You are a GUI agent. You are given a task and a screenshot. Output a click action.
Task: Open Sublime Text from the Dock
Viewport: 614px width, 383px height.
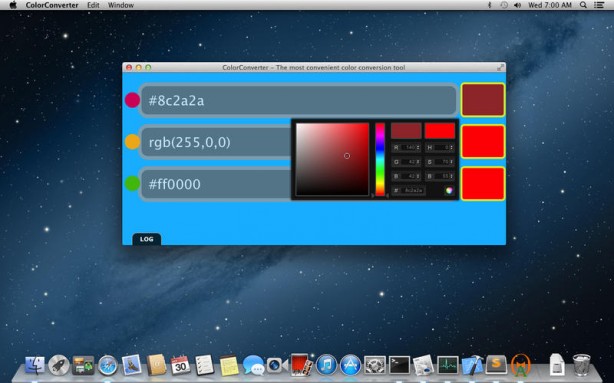[x=496, y=365]
